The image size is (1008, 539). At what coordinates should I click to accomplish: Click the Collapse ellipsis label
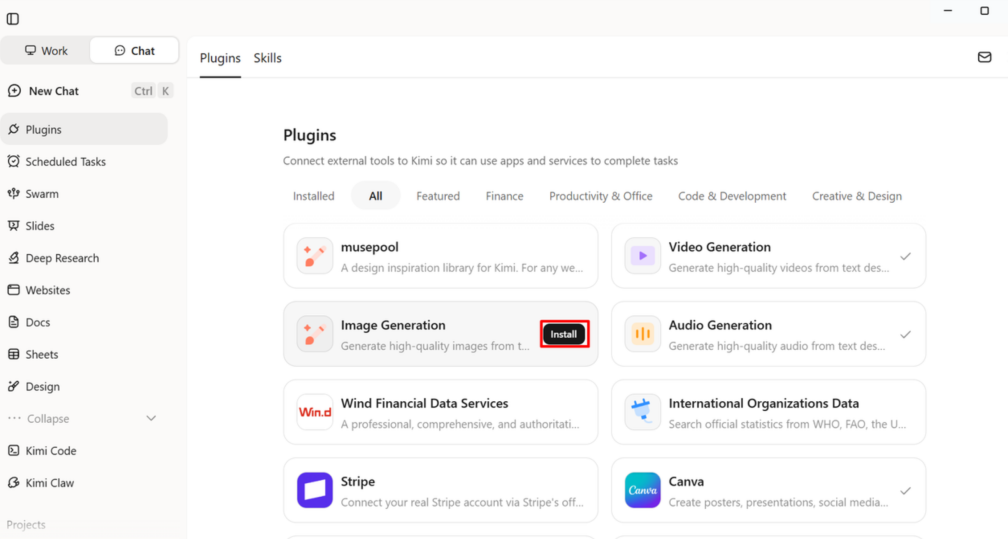(39, 419)
